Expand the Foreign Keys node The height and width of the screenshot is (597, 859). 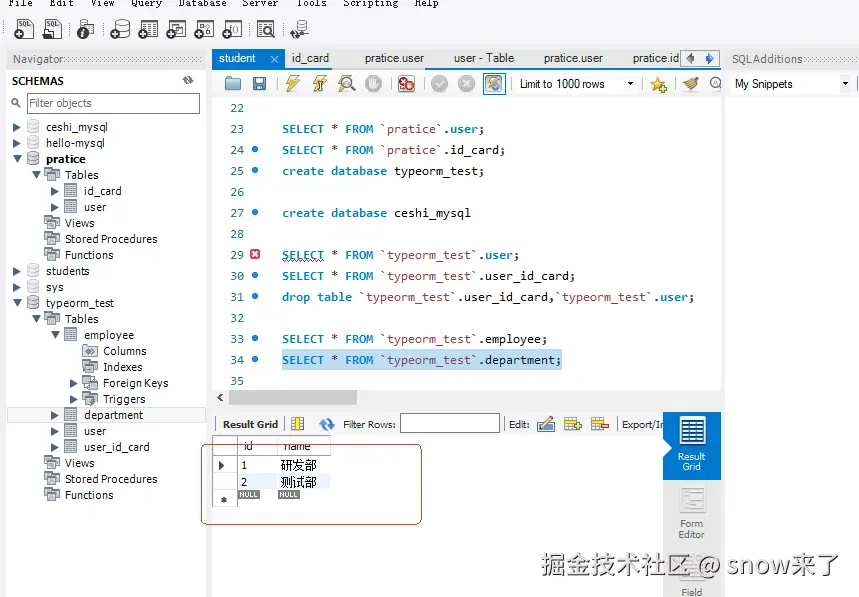tap(73, 383)
